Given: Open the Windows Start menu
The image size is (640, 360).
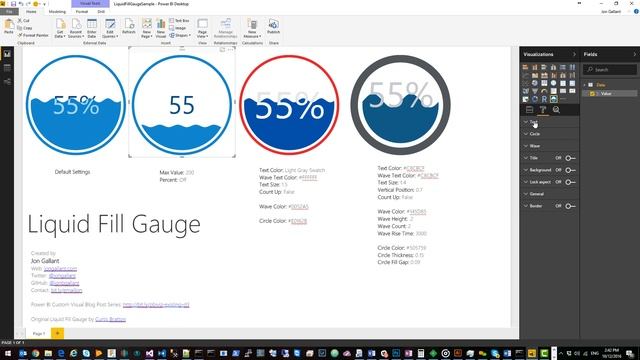Looking at the screenshot, I should pos(7,353).
